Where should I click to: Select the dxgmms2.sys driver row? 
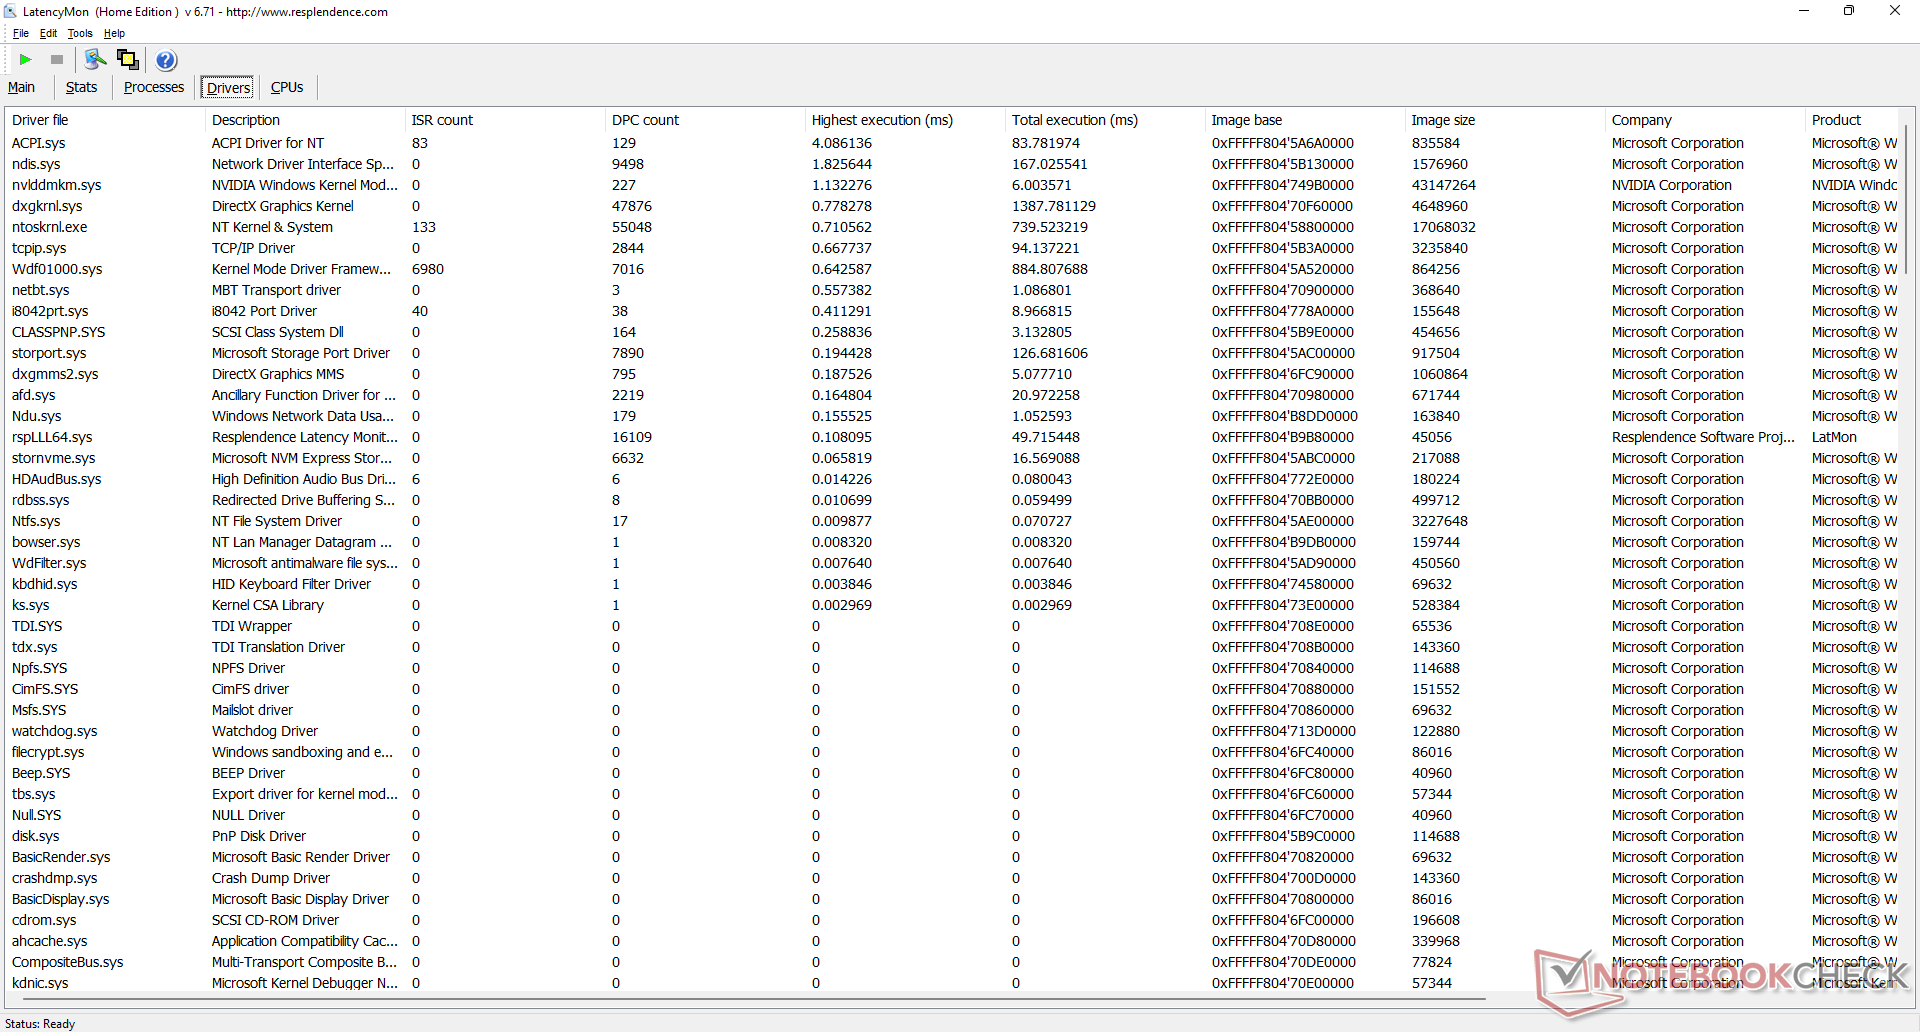coord(952,374)
